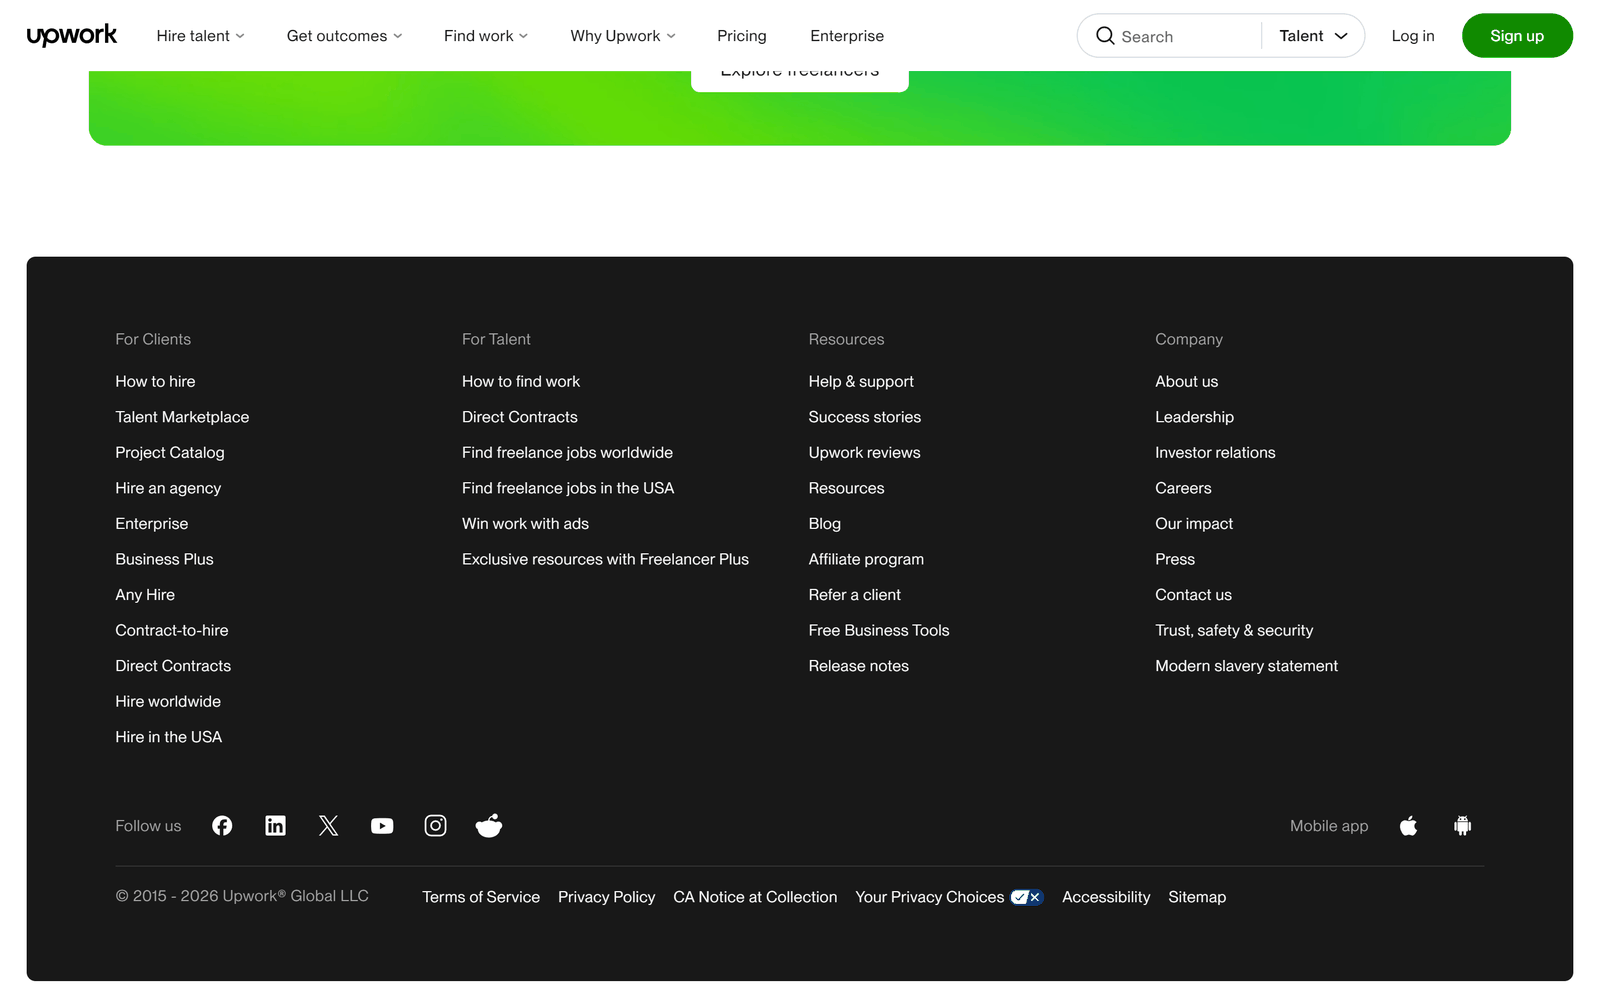Open Upwork's Reddit community

[489, 826]
